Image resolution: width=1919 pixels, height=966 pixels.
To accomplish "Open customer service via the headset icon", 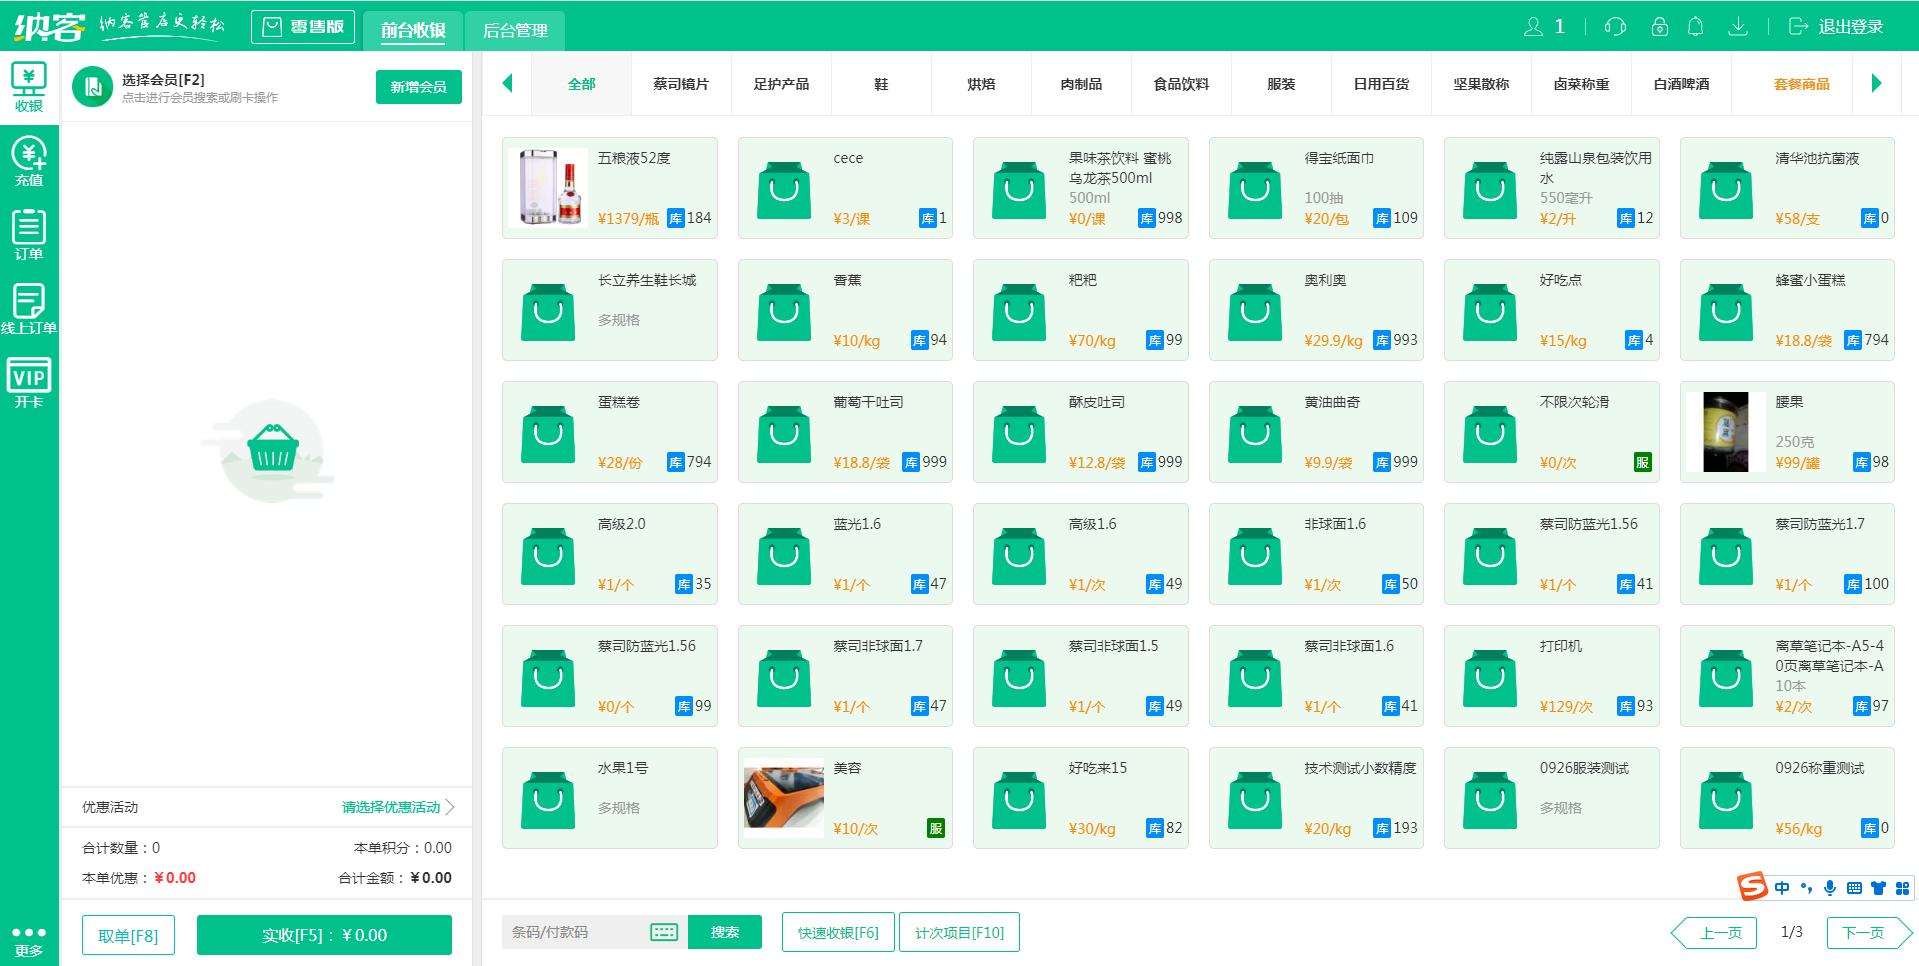I will (1615, 26).
